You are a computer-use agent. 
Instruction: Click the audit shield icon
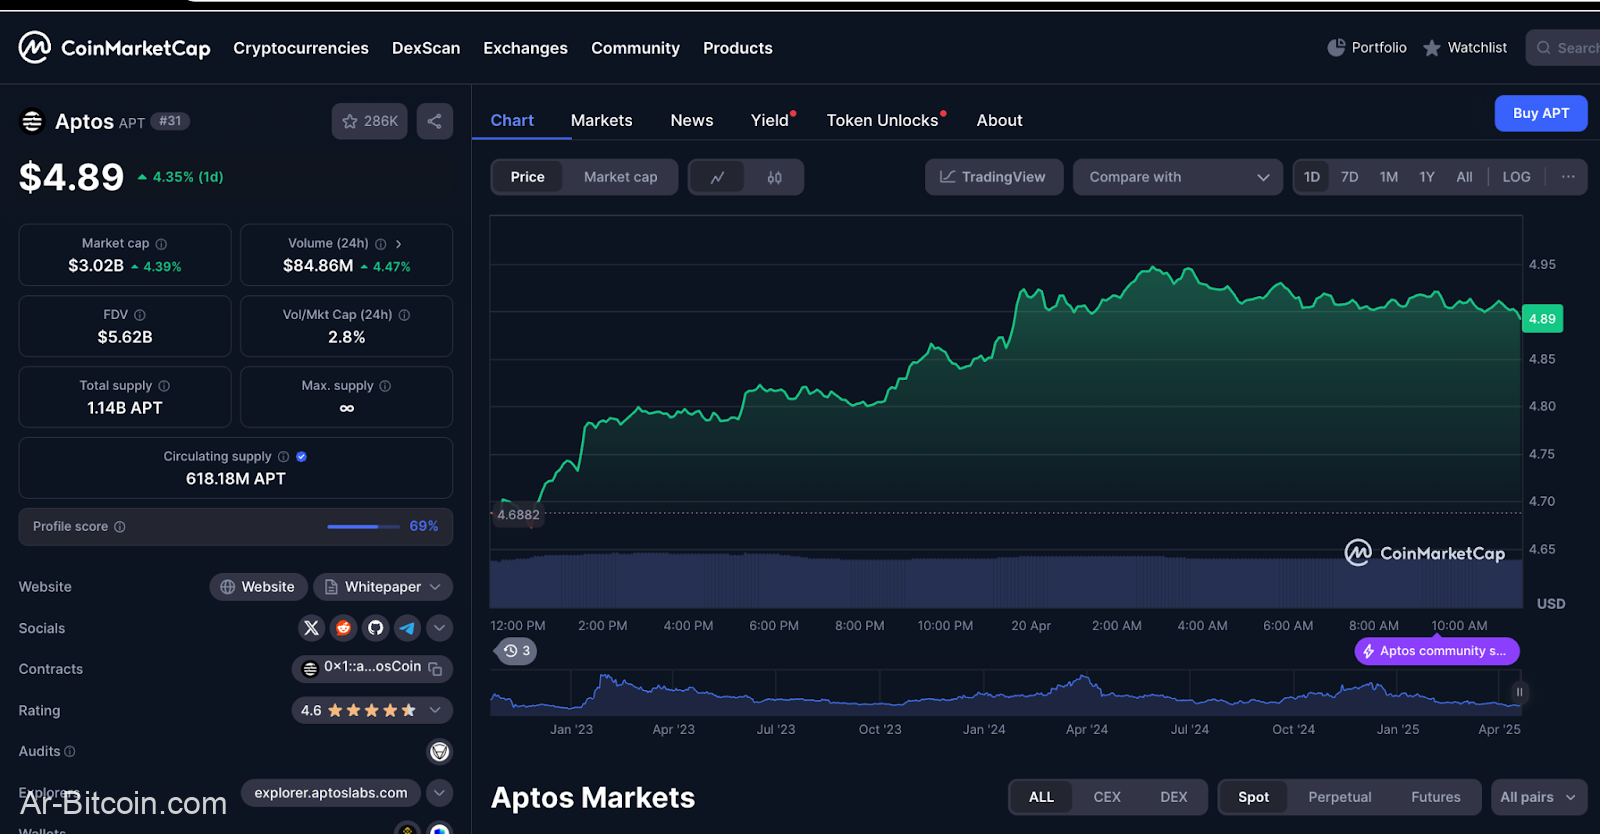pyautogui.click(x=439, y=752)
